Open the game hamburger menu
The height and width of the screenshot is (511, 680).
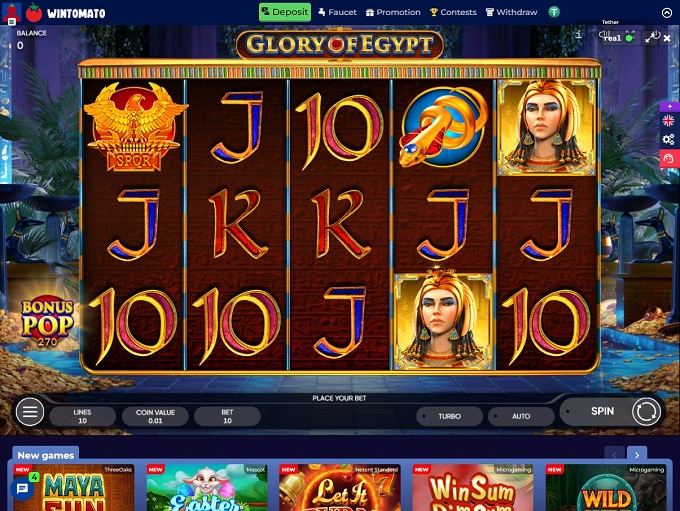[x=29, y=411]
